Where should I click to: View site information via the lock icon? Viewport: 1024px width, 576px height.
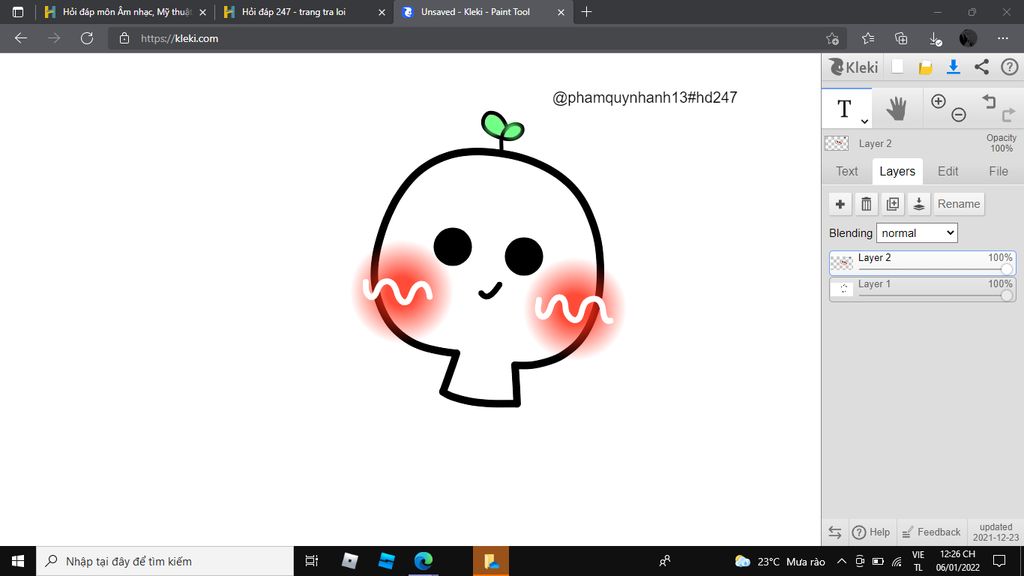[x=124, y=39]
